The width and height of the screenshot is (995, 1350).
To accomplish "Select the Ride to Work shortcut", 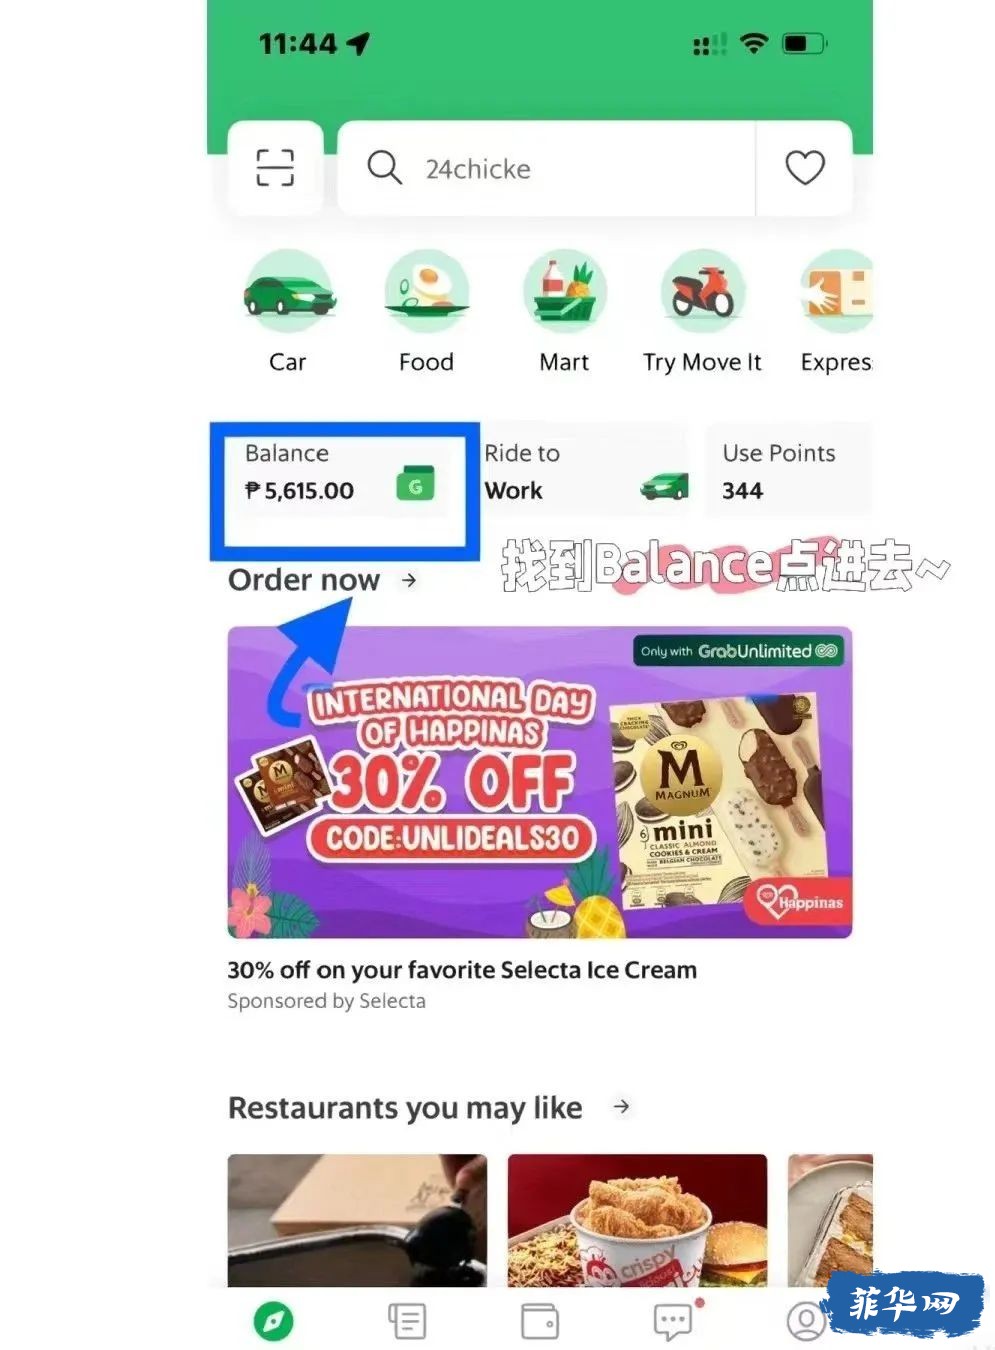I will (x=583, y=472).
